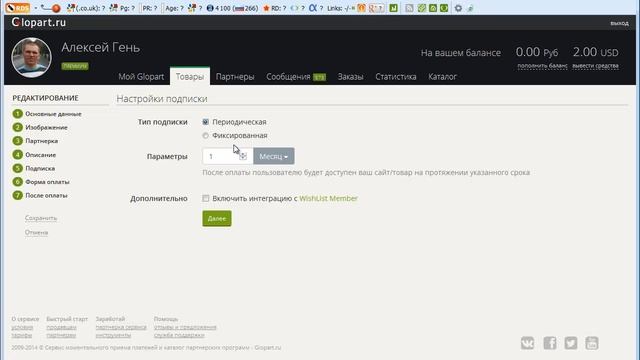Open the Мой Glopart tab

click(x=141, y=77)
